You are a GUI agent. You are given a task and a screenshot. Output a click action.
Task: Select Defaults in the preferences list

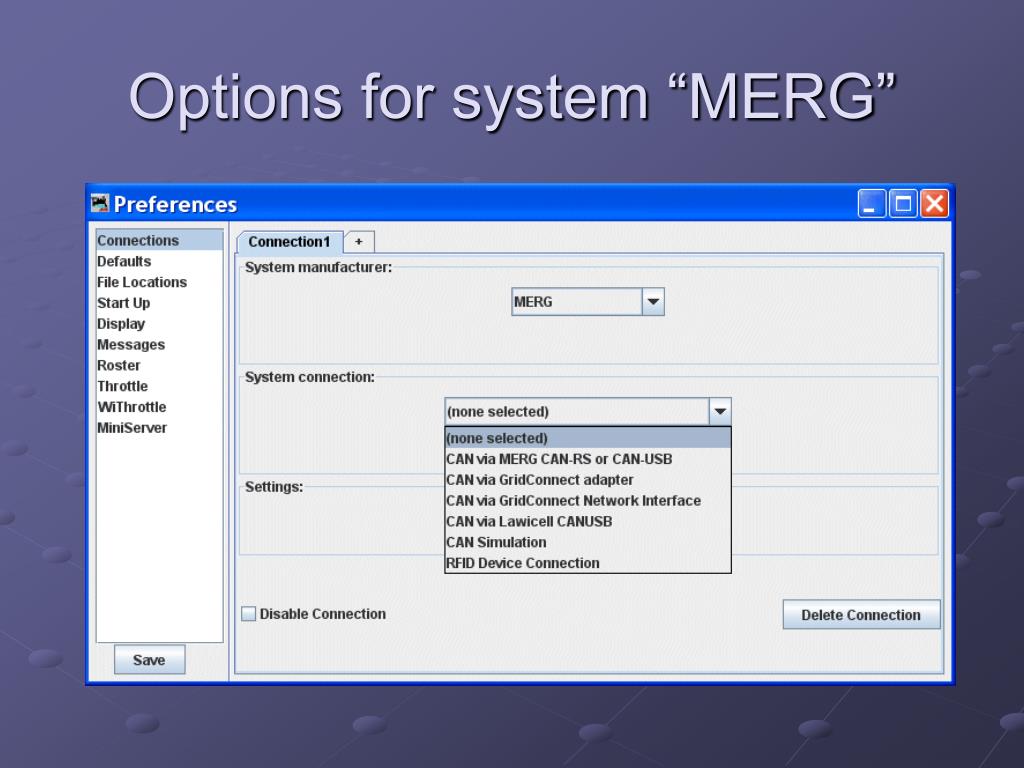click(159, 261)
